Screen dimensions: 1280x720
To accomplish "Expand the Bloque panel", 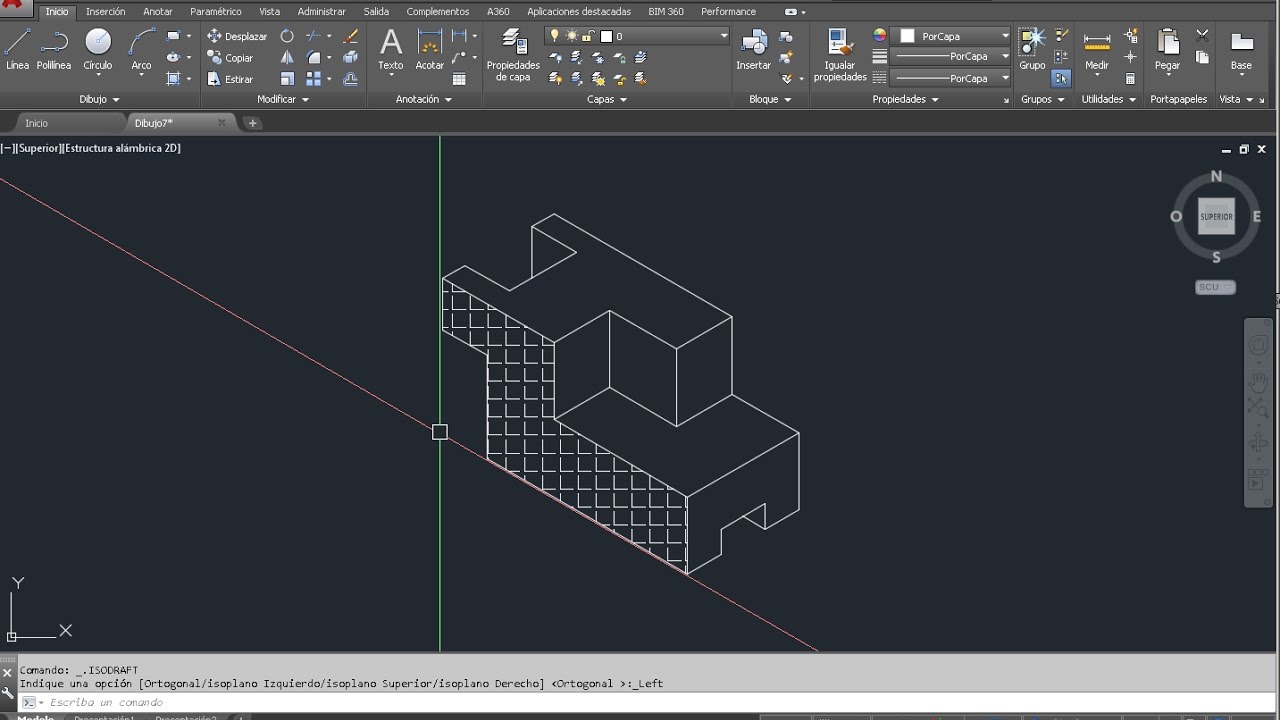I will (770, 99).
